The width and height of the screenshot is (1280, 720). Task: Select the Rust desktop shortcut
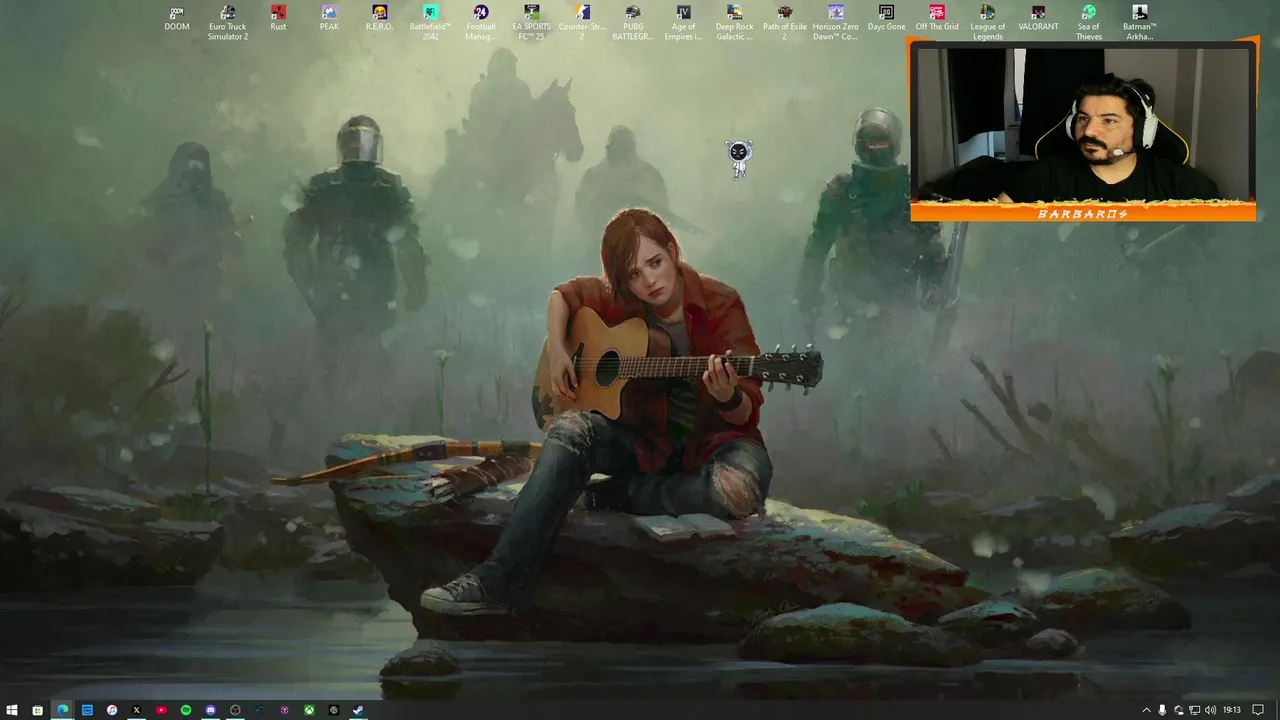coord(278,18)
